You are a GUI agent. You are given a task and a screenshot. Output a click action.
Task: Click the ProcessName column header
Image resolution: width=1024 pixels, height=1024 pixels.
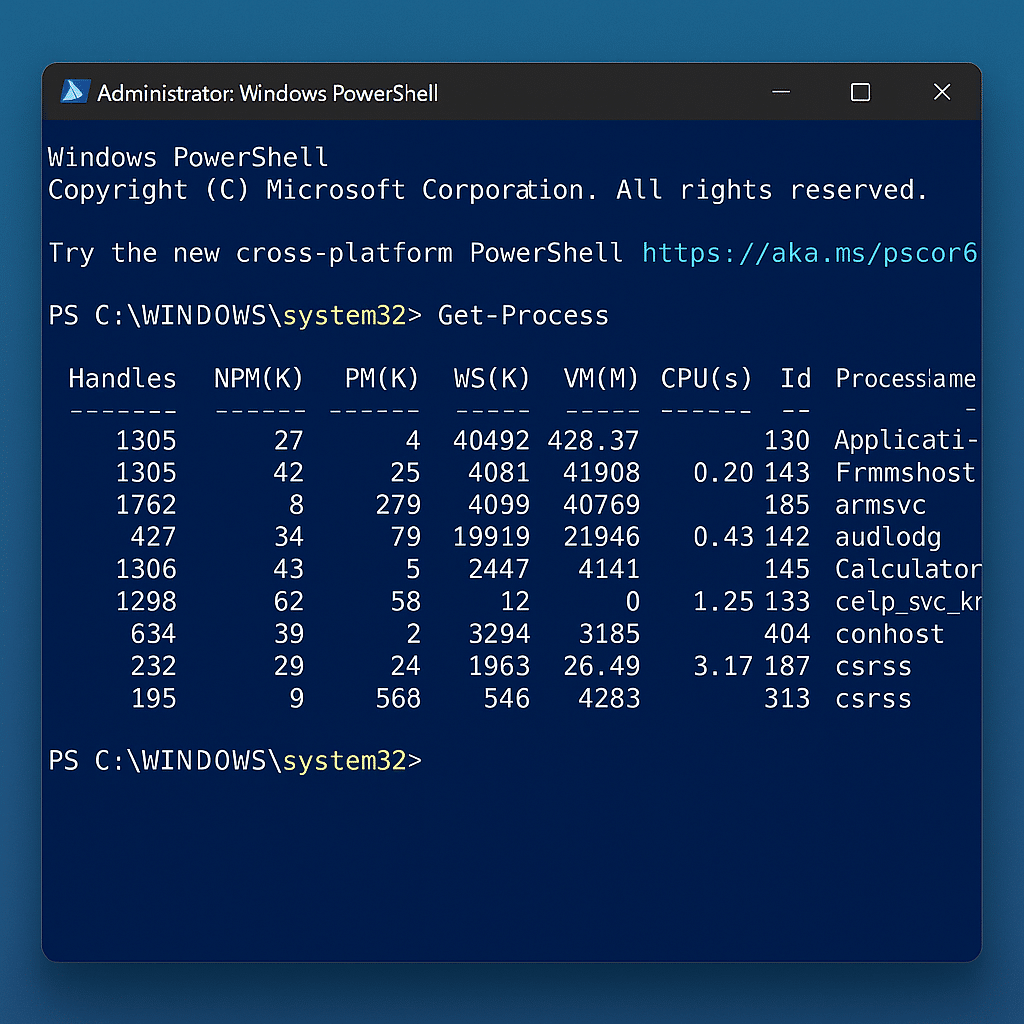[x=906, y=379]
